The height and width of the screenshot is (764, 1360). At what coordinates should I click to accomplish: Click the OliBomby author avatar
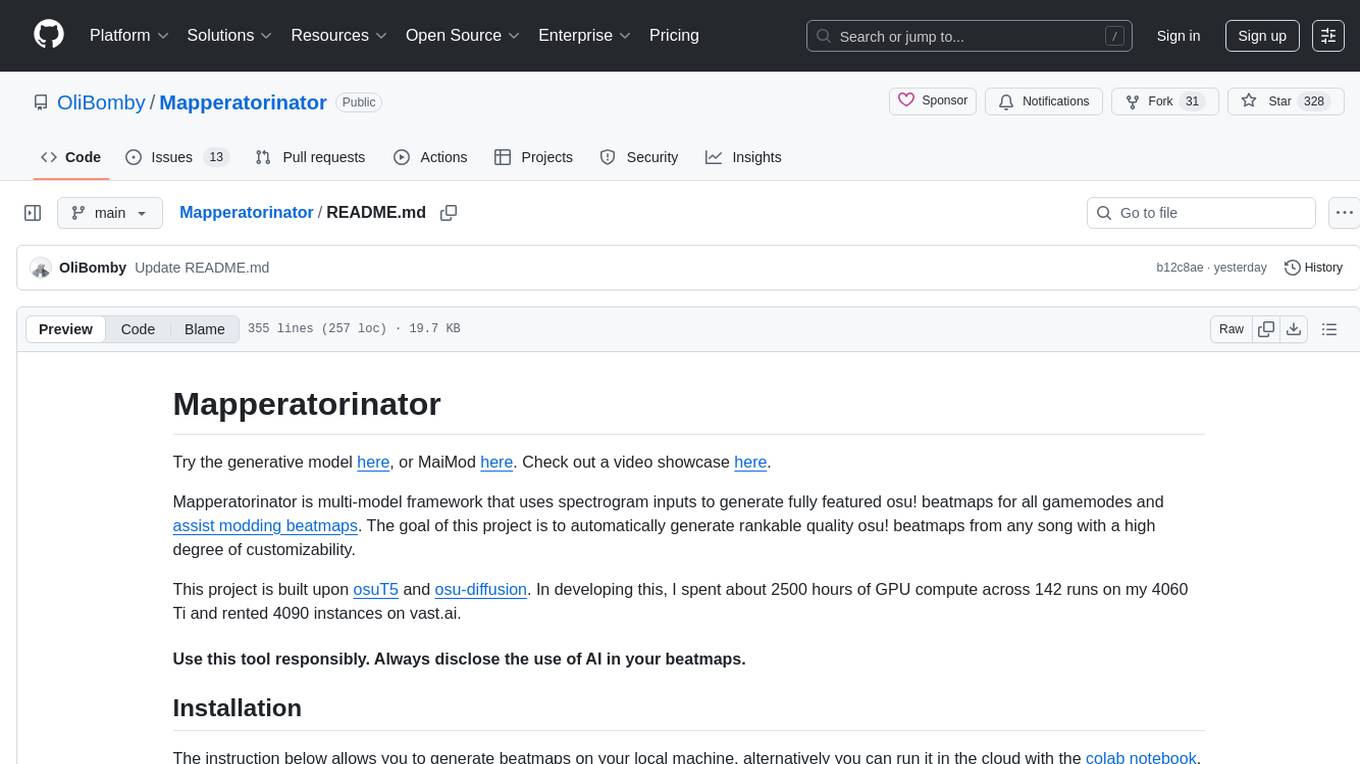pyautogui.click(x=41, y=268)
